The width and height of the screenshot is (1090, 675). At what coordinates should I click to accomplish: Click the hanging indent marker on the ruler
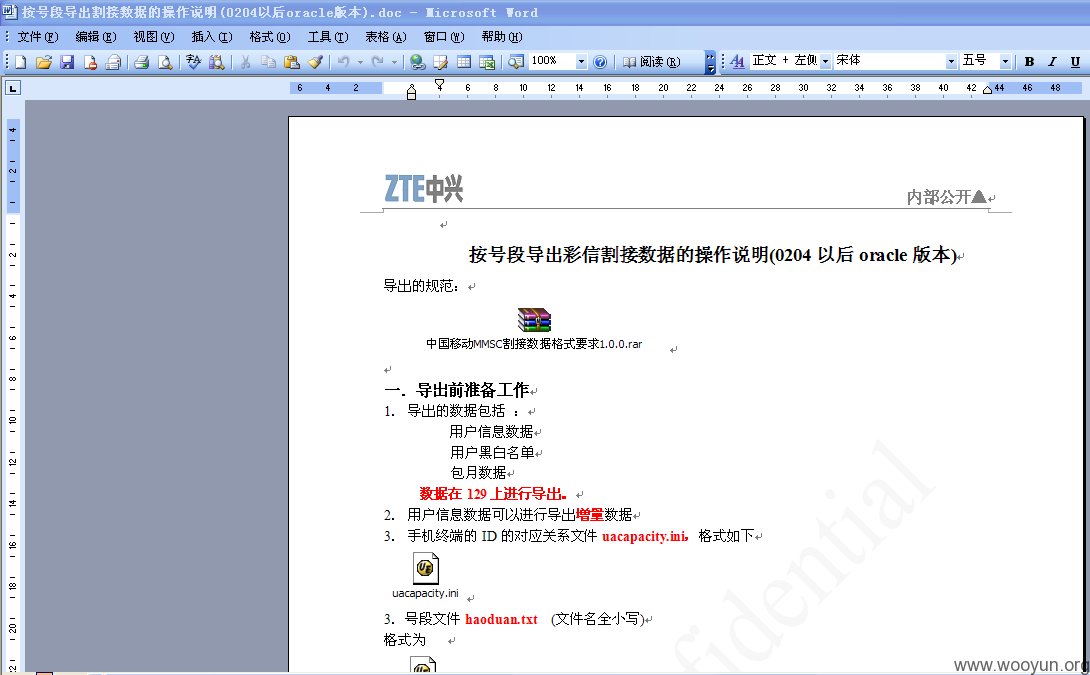coord(412,91)
